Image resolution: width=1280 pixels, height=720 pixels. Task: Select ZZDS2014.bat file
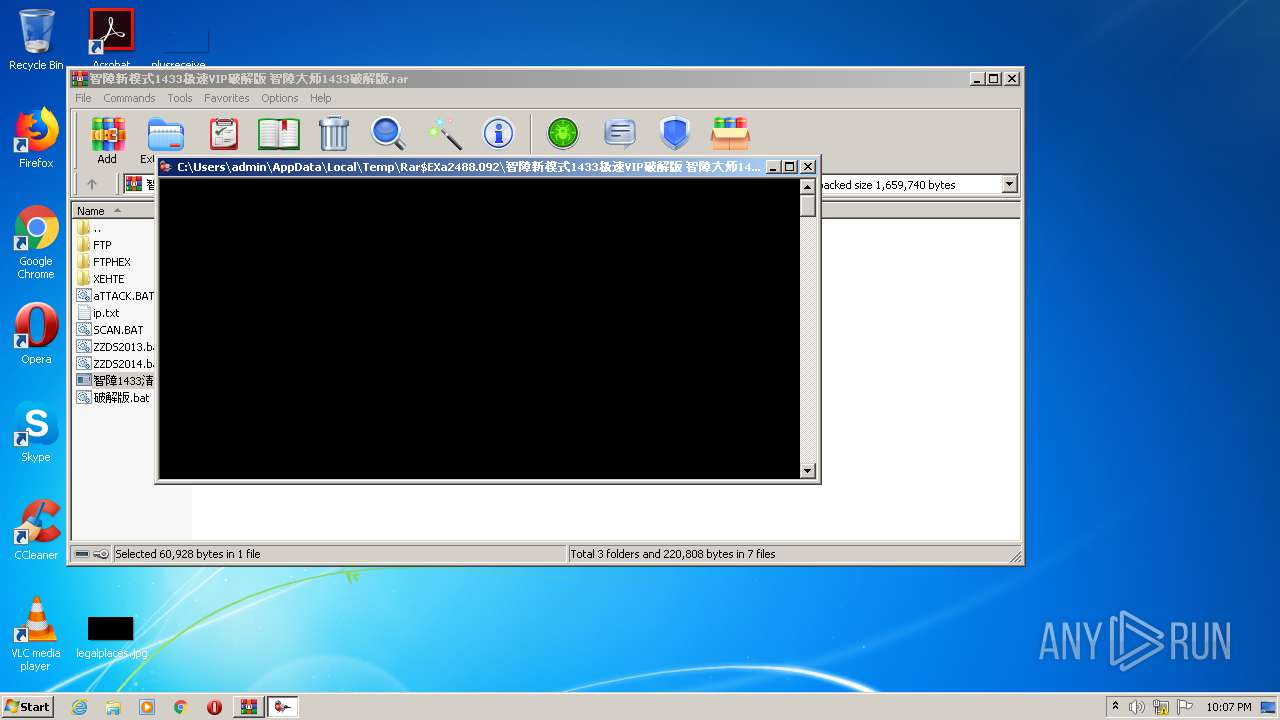point(114,364)
